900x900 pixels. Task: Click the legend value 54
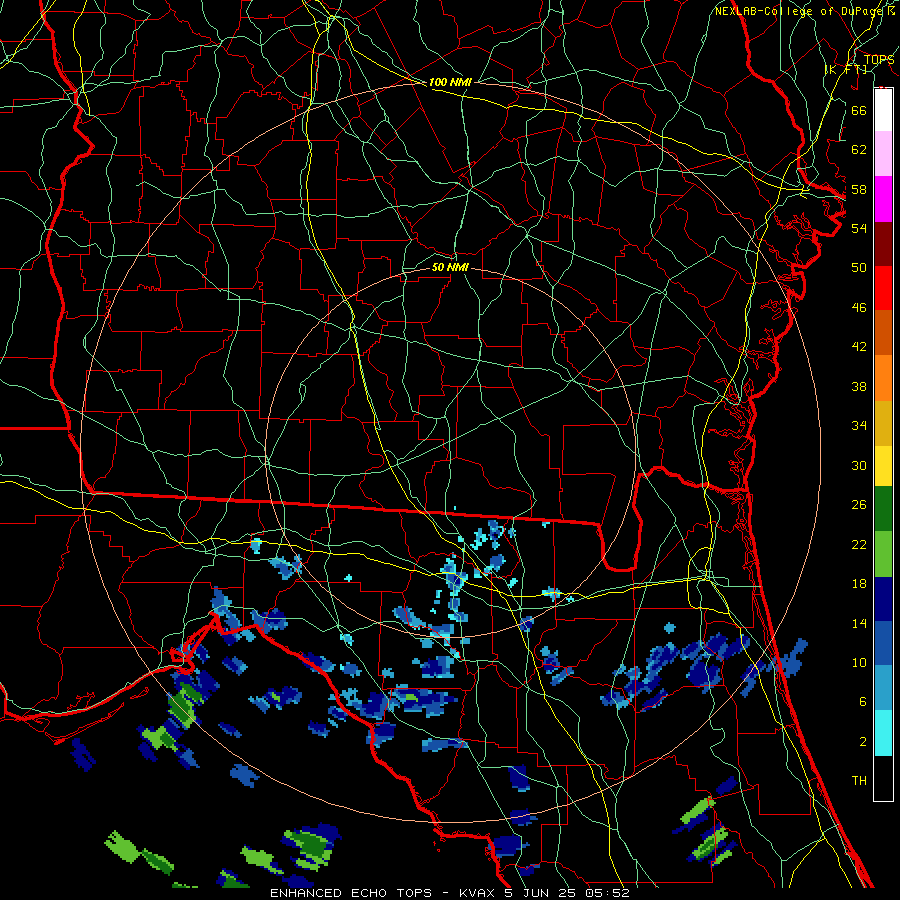pos(859,228)
